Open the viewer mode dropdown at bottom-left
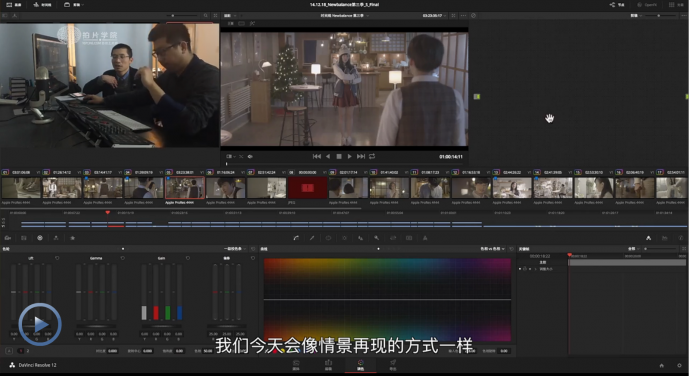Screen dimensions: 690x376 tap(231, 156)
